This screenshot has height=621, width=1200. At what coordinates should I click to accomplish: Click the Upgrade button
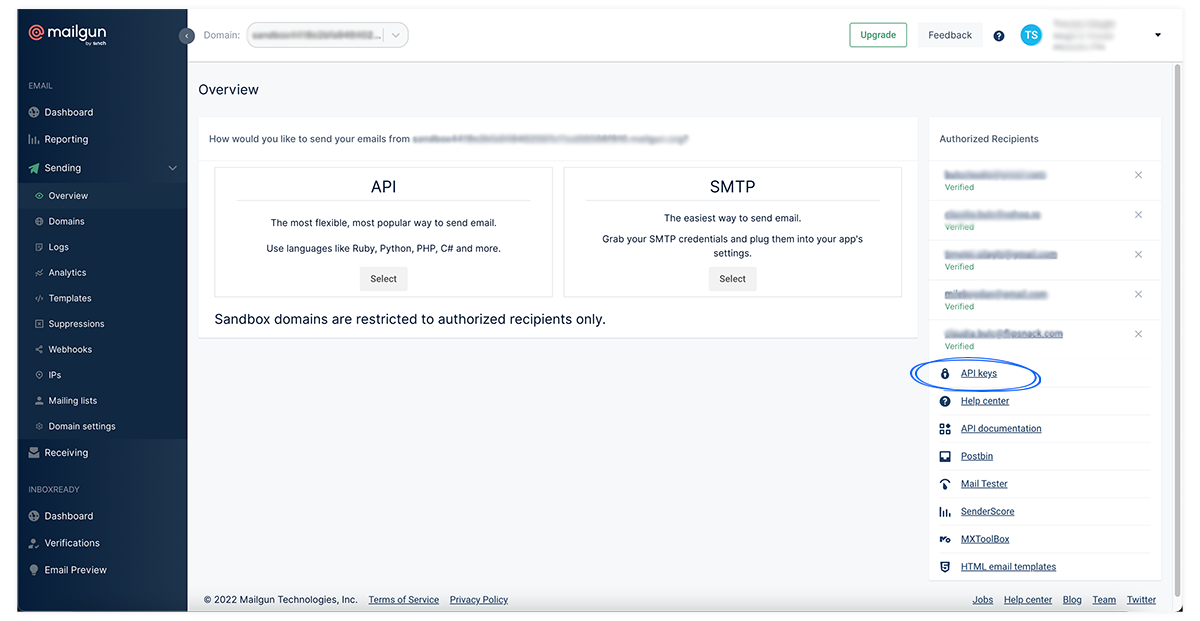click(x=878, y=35)
